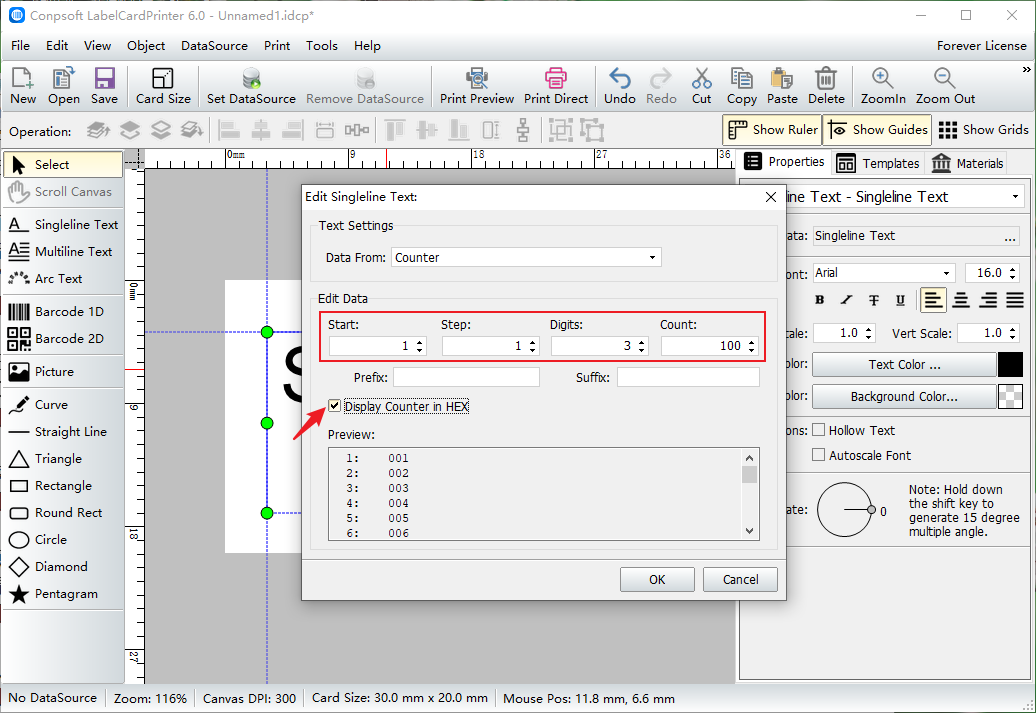
Task: Zoom in on the canvas
Action: [x=883, y=86]
